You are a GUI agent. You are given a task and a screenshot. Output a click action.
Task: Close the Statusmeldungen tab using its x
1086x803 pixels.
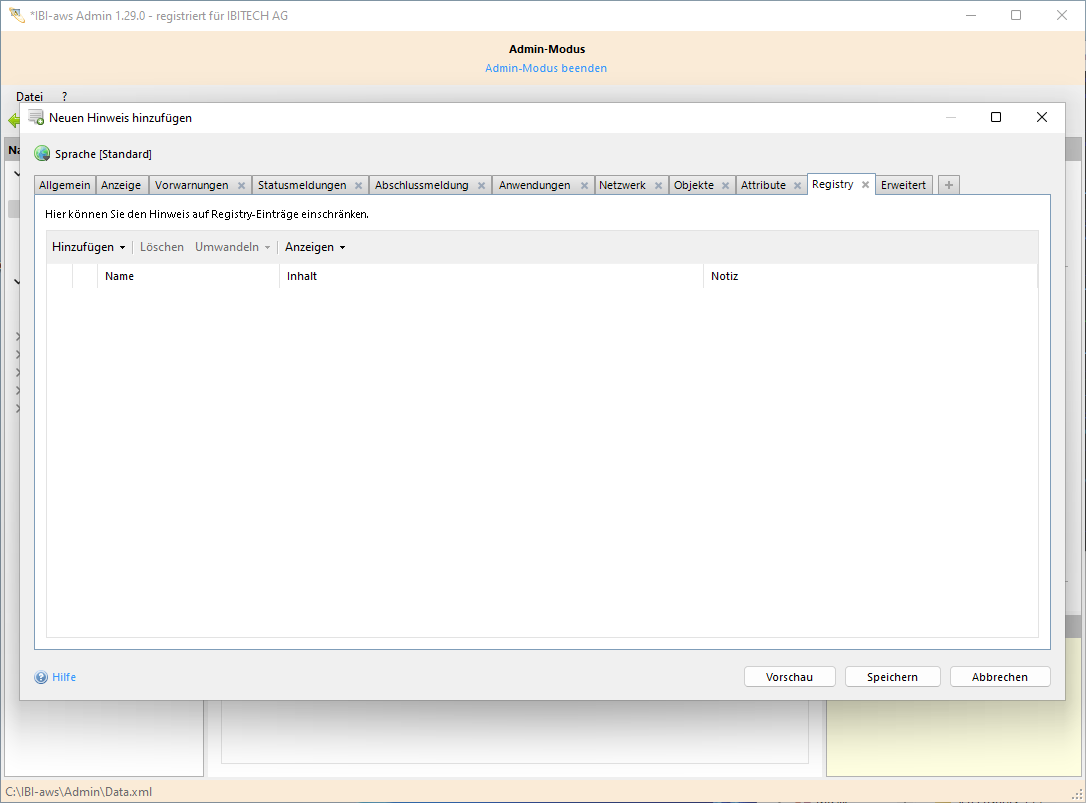[358, 186]
